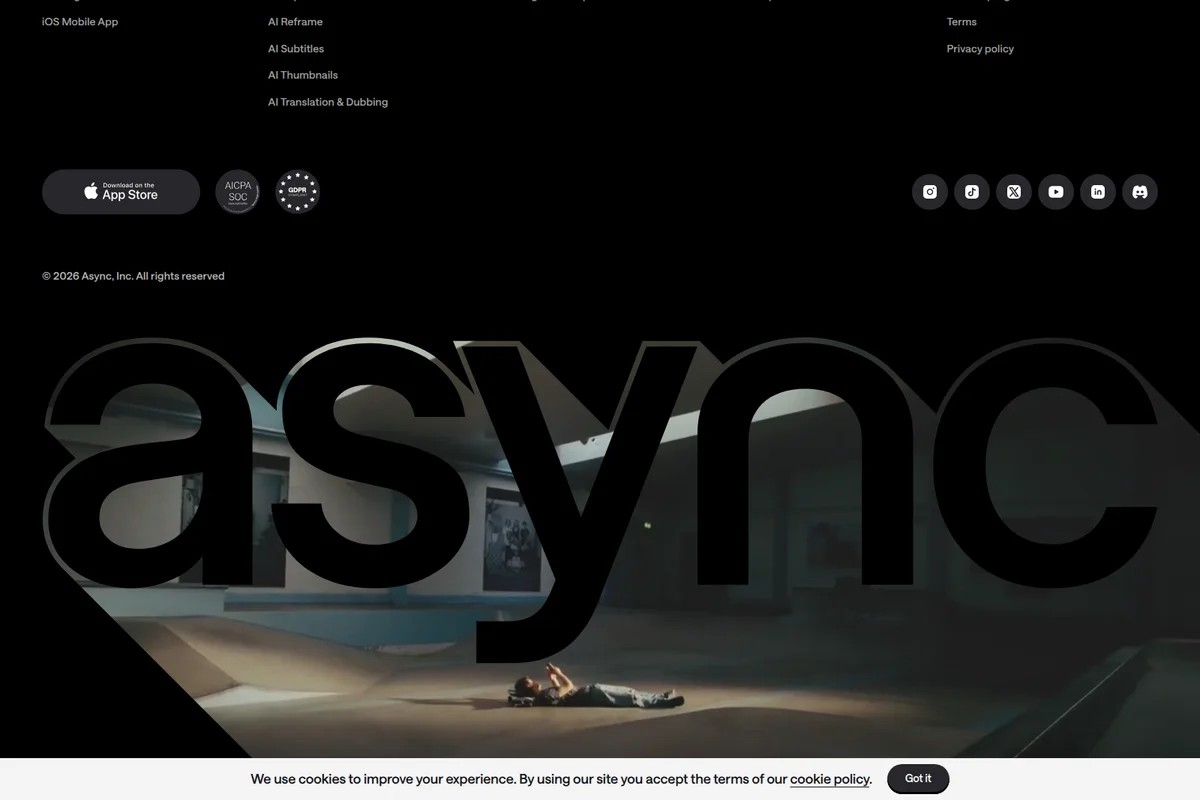The width and height of the screenshot is (1200, 800).
Task: Open the iOS Mobile App link
Action: pos(80,21)
